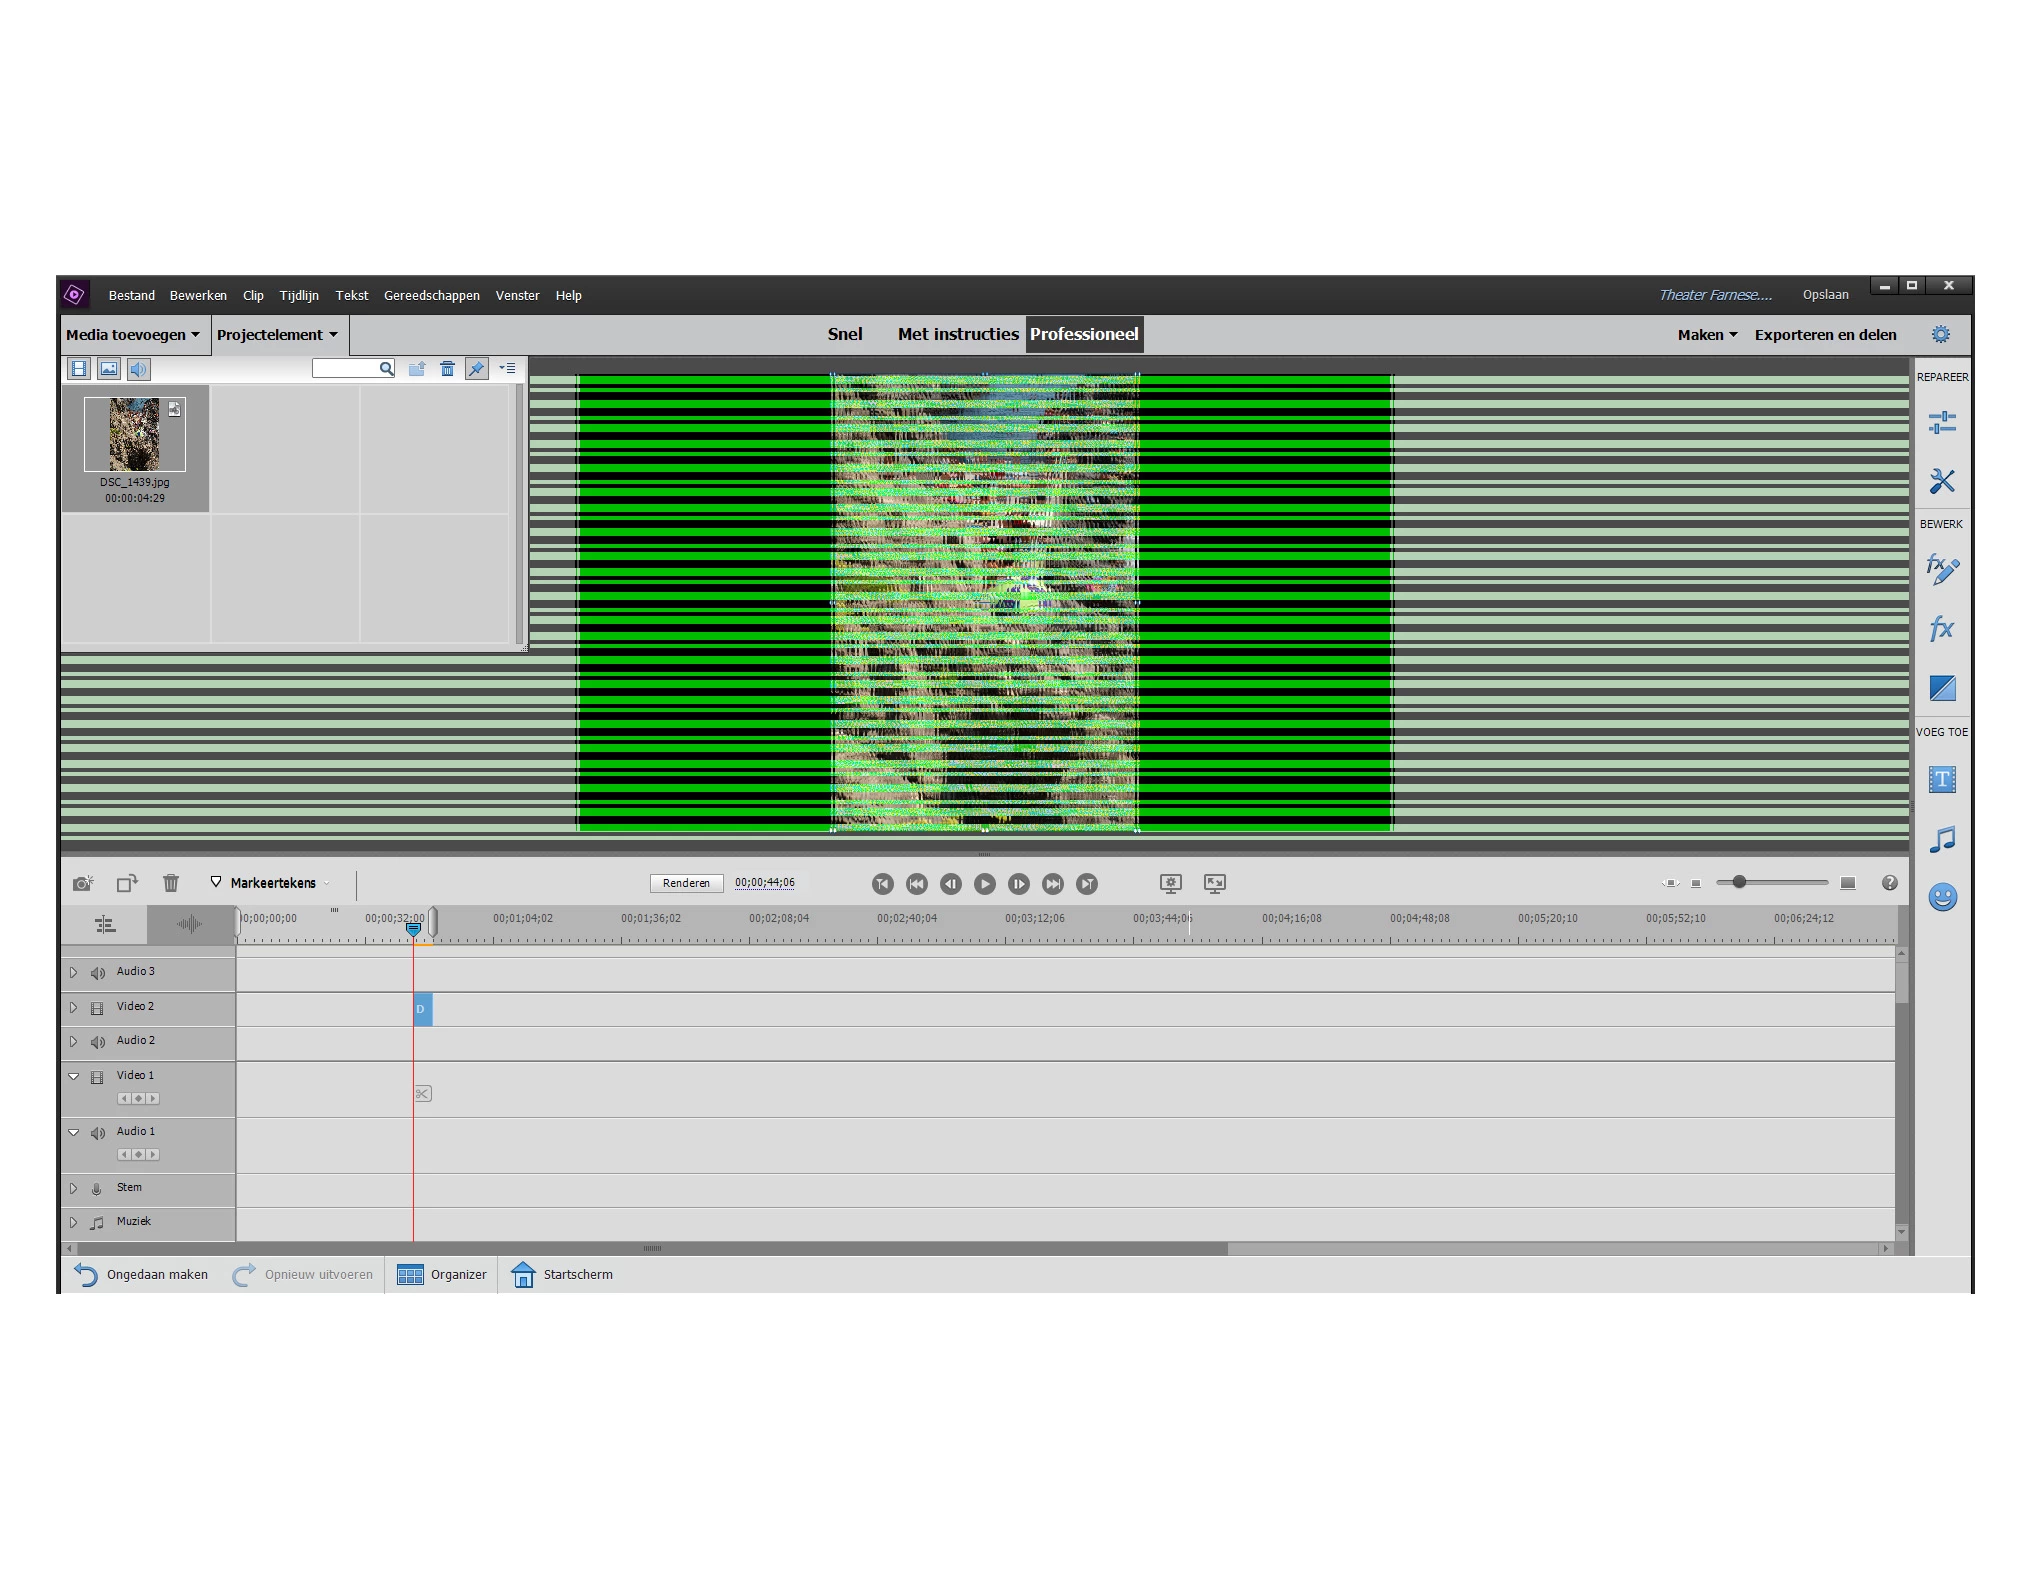
Task: Toggle audio clips filter in project panel
Action: 138,369
